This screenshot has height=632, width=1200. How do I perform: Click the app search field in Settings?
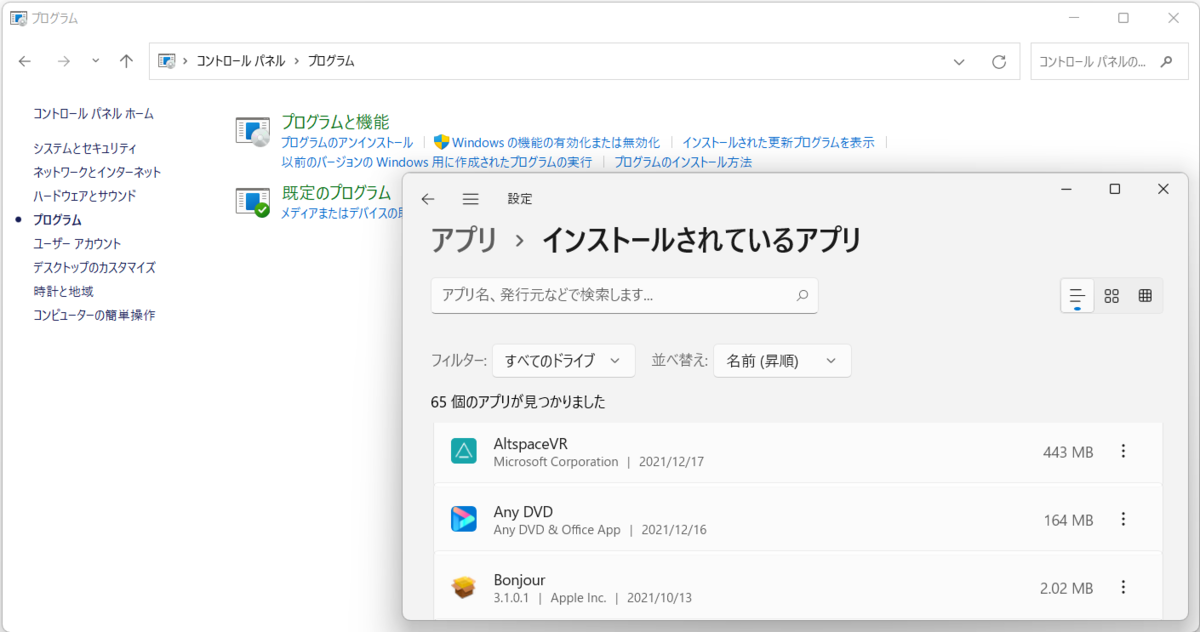click(624, 295)
